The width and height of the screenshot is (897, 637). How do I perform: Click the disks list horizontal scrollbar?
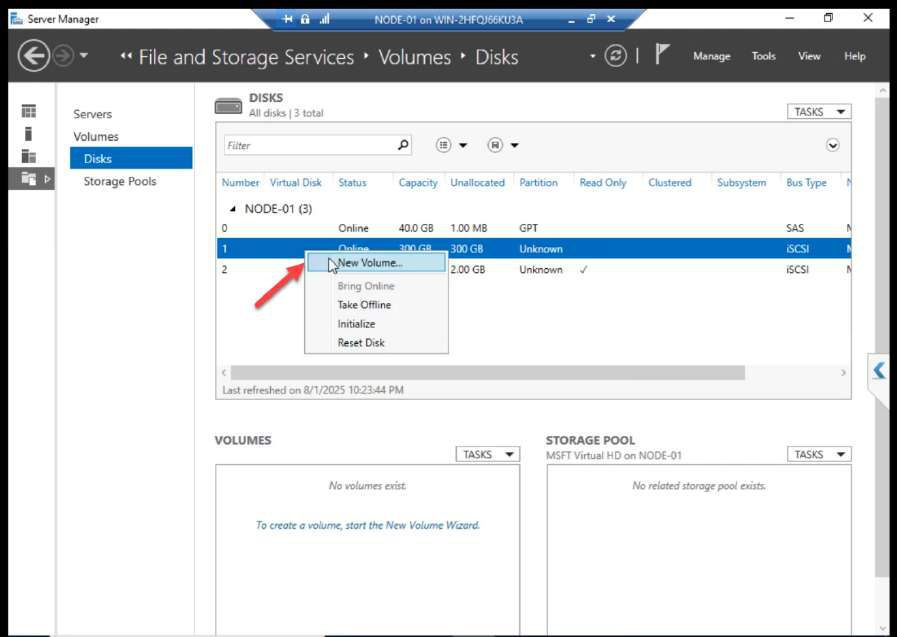pos(487,373)
